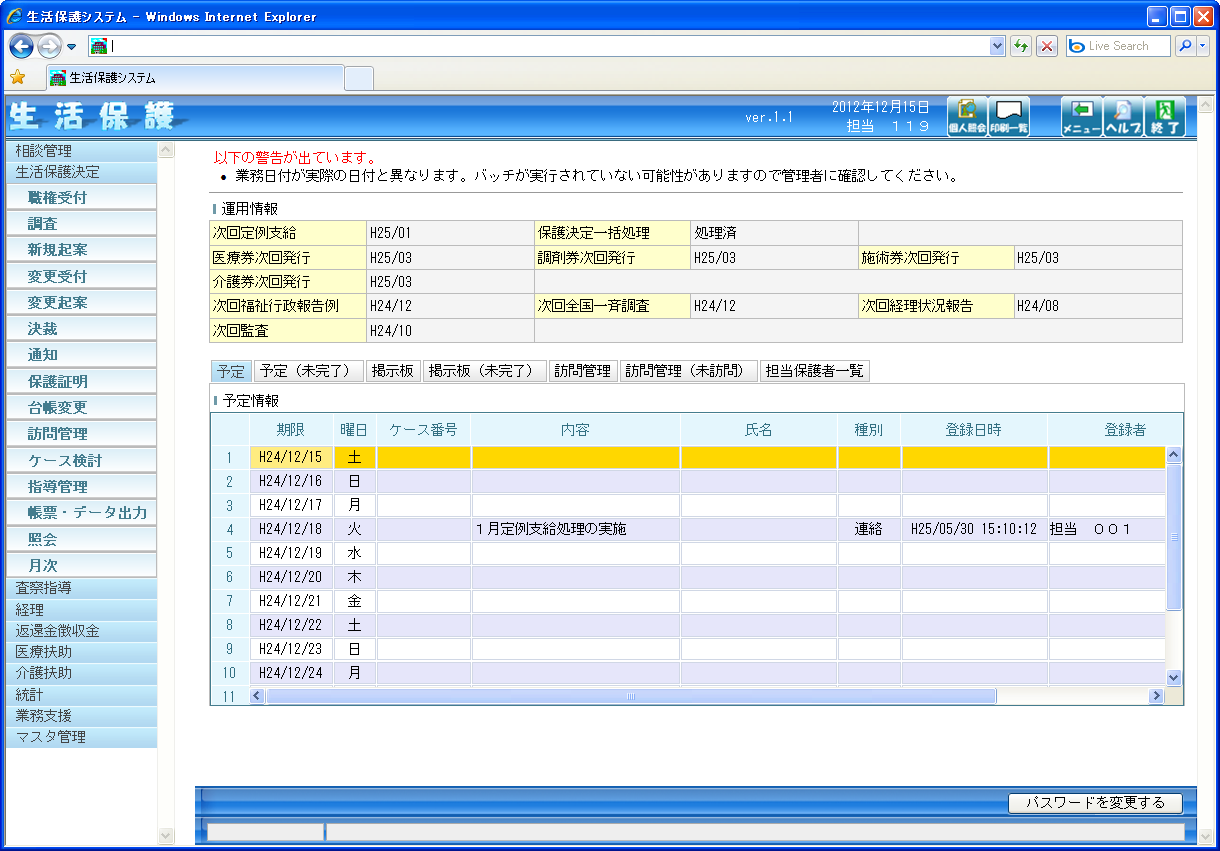
Task: Switch to the 訪問管理 tab
Action: click(x=583, y=371)
